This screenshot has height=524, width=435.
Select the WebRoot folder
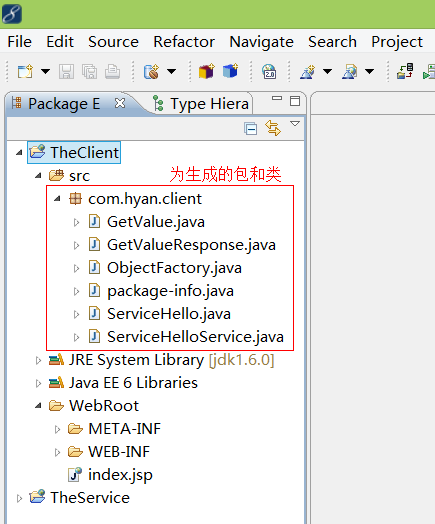(94, 406)
